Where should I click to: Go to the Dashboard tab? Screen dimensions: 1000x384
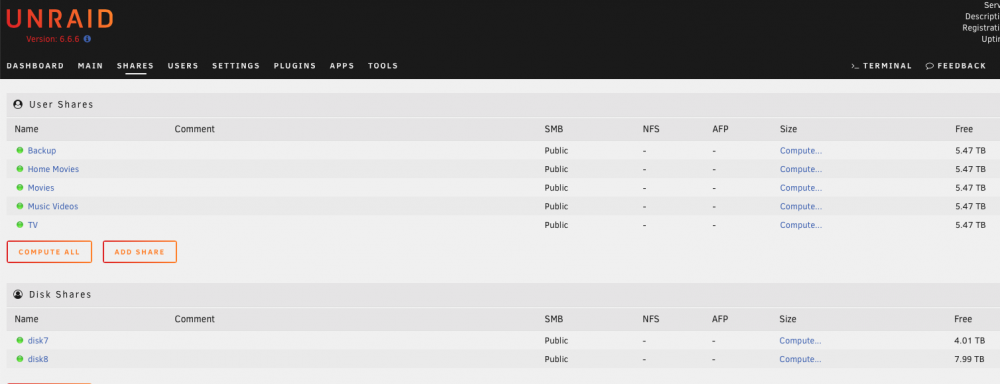point(35,66)
